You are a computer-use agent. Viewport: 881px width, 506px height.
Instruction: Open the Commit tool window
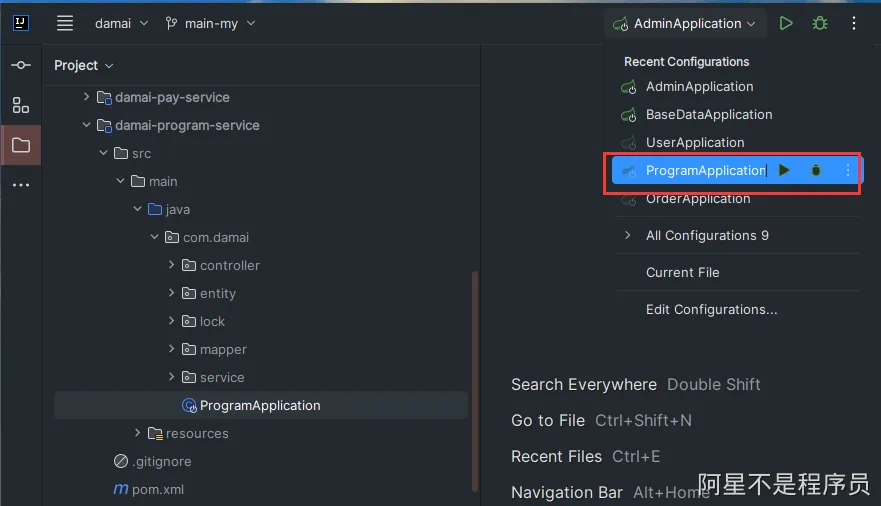[x=21, y=65]
